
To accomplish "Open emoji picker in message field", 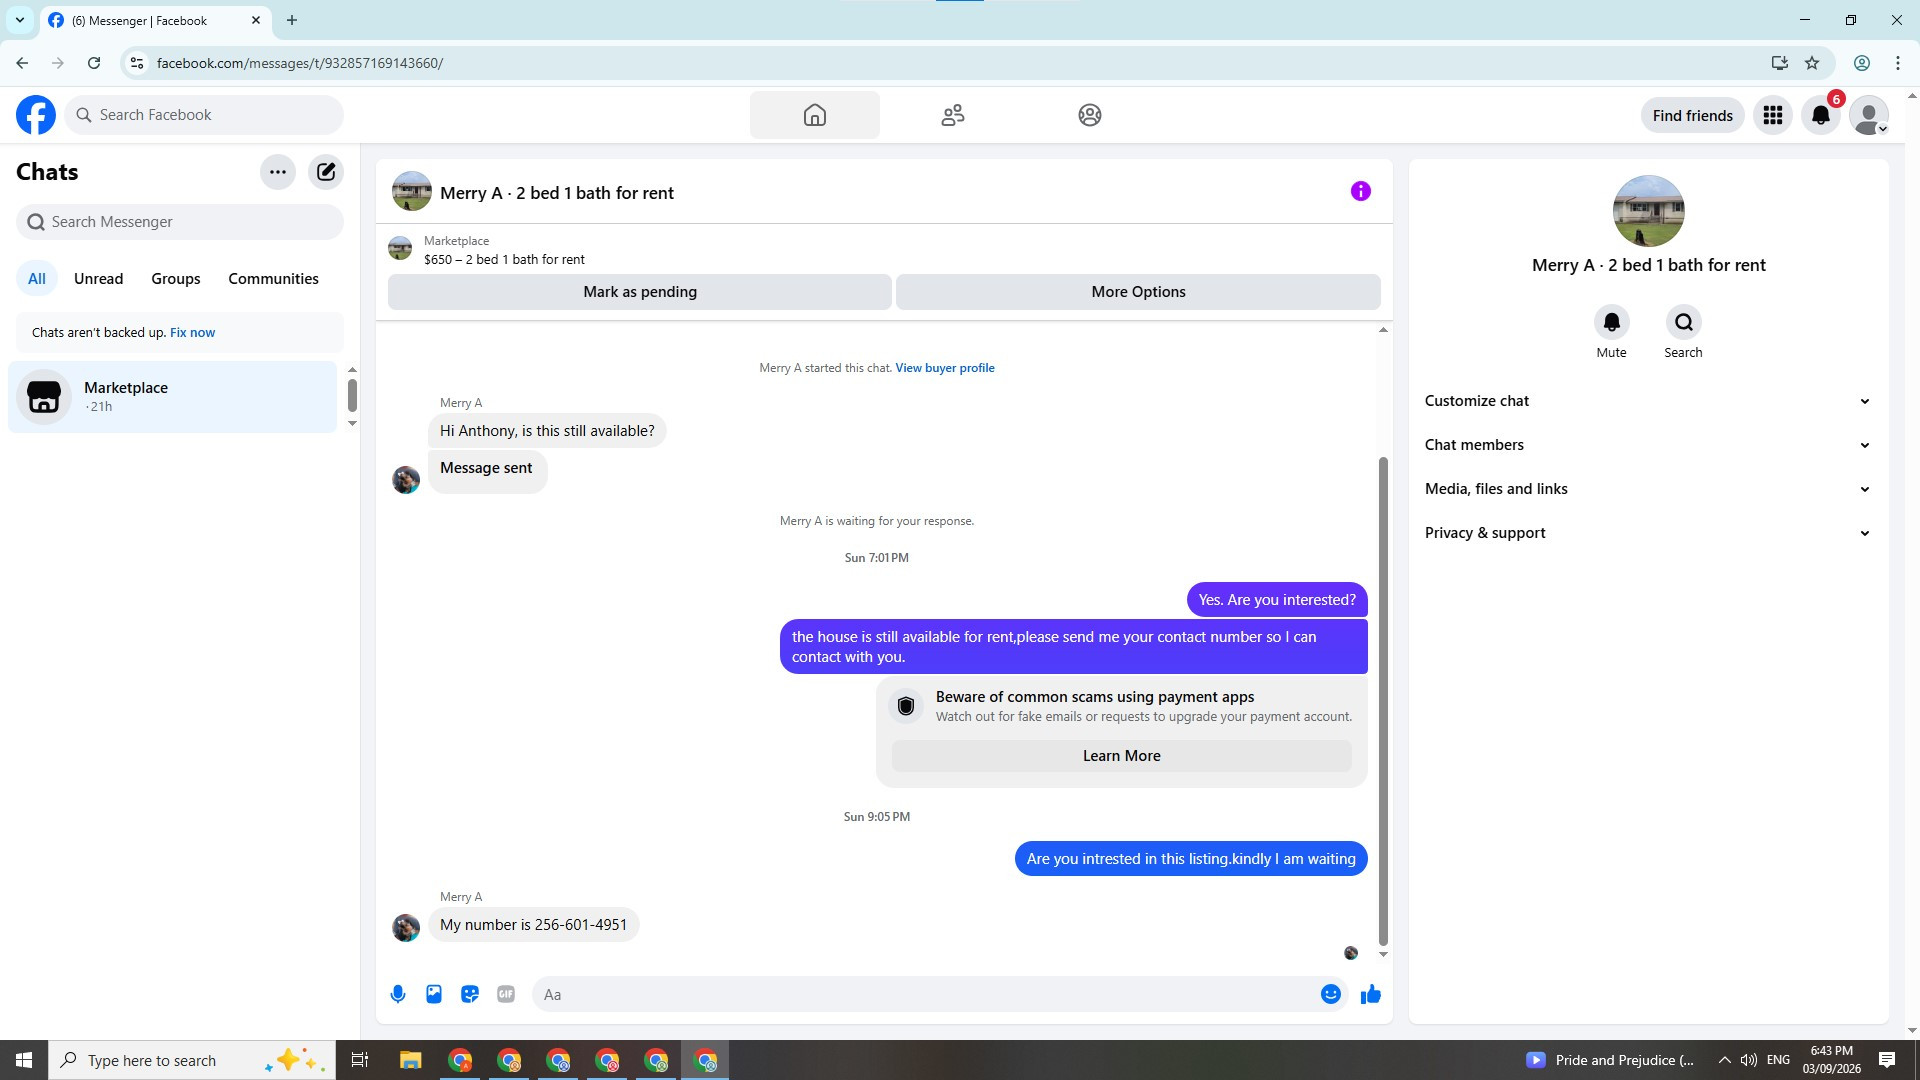I will pos(1330,994).
